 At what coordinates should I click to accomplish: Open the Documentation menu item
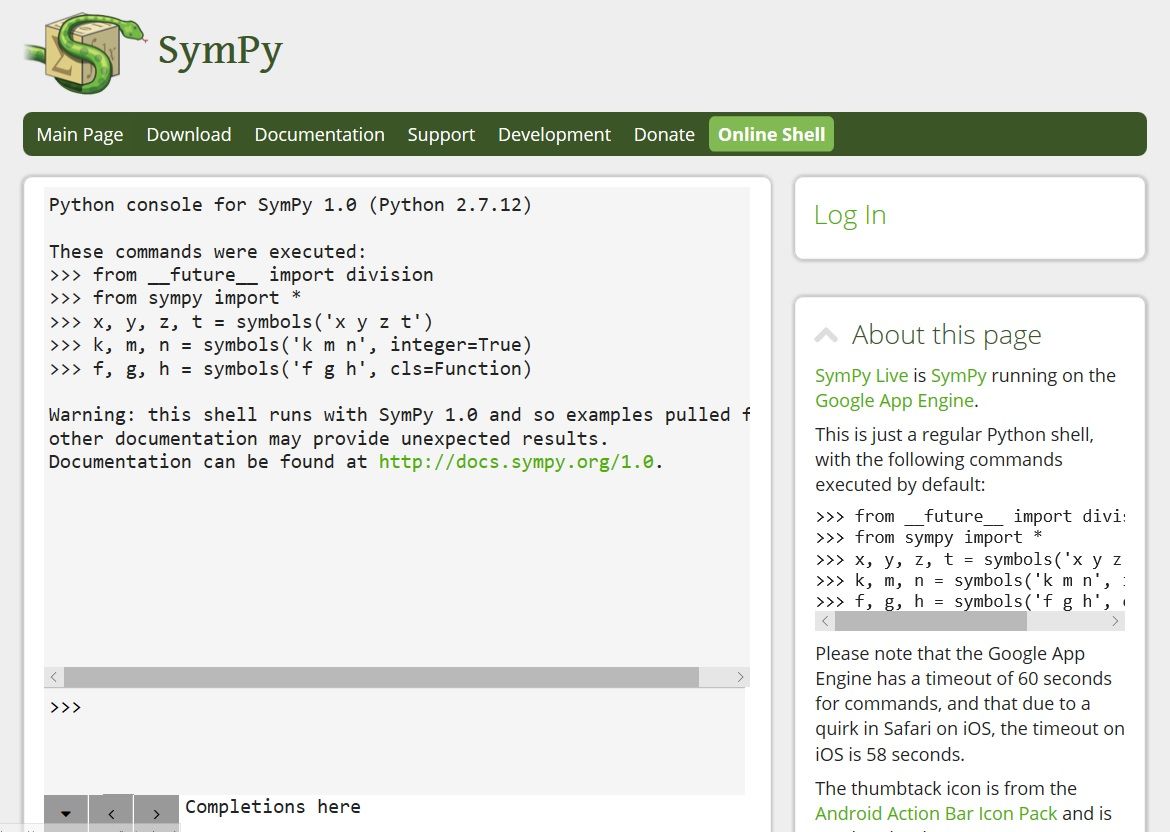click(x=319, y=134)
